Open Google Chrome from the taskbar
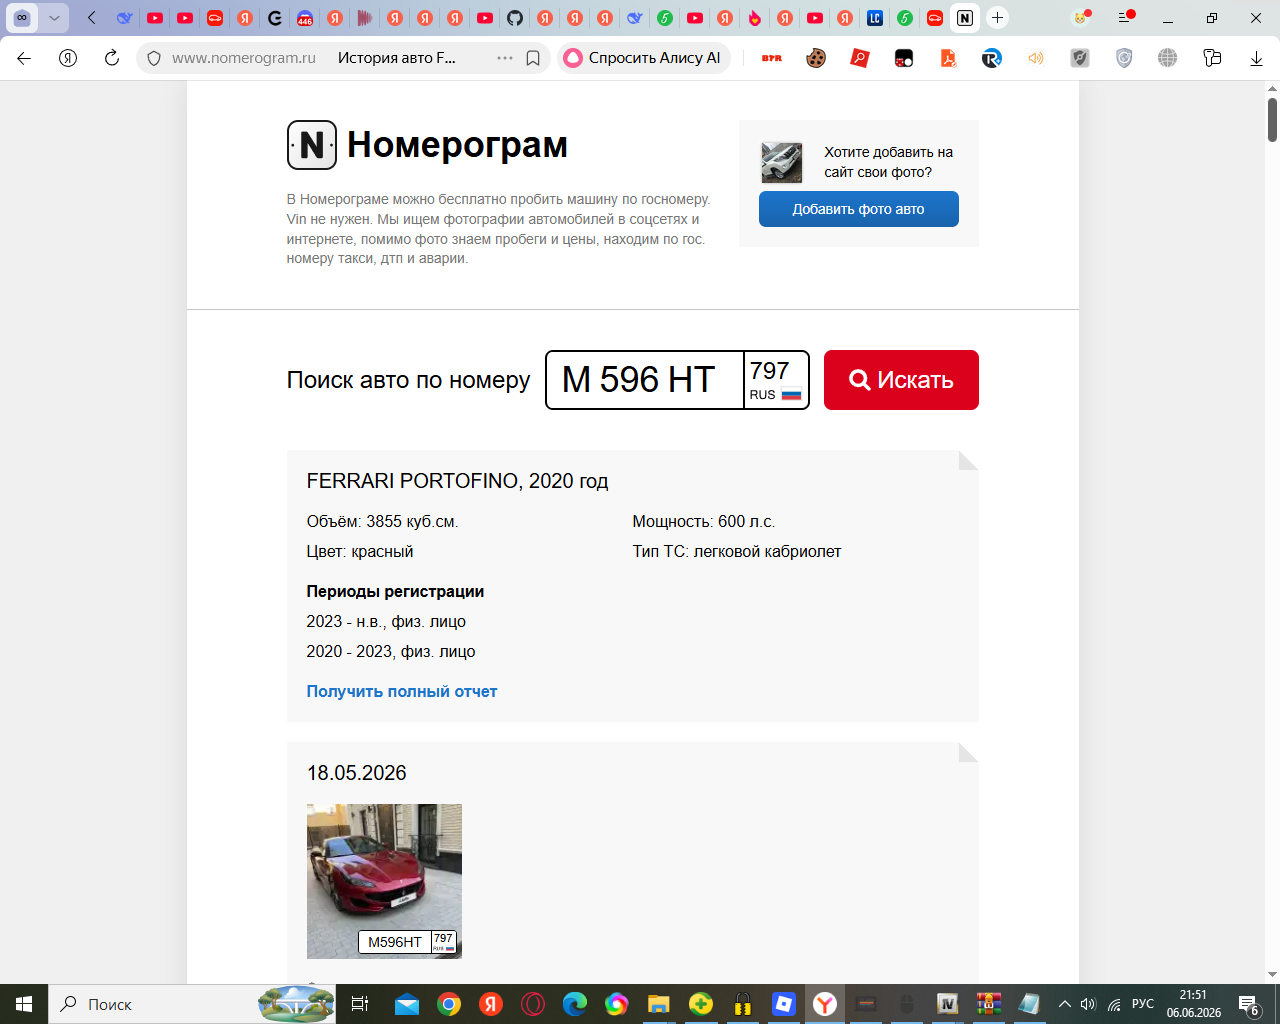The image size is (1280, 1024). pyautogui.click(x=449, y=1004)
